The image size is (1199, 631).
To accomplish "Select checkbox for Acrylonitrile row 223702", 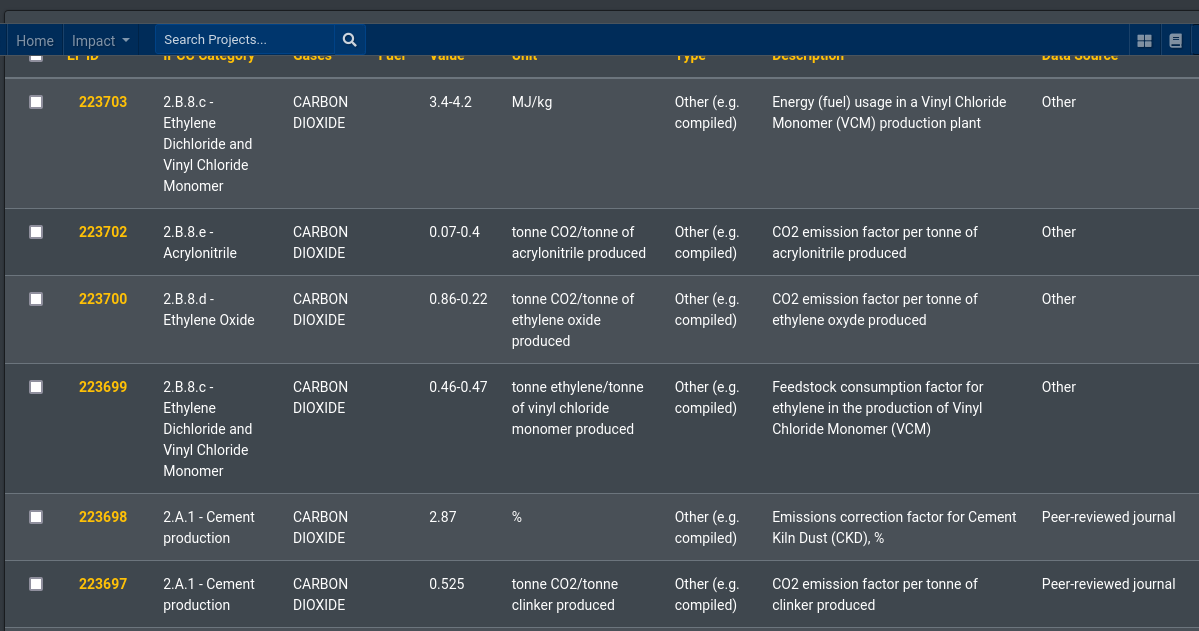I will tap(36, 232).
